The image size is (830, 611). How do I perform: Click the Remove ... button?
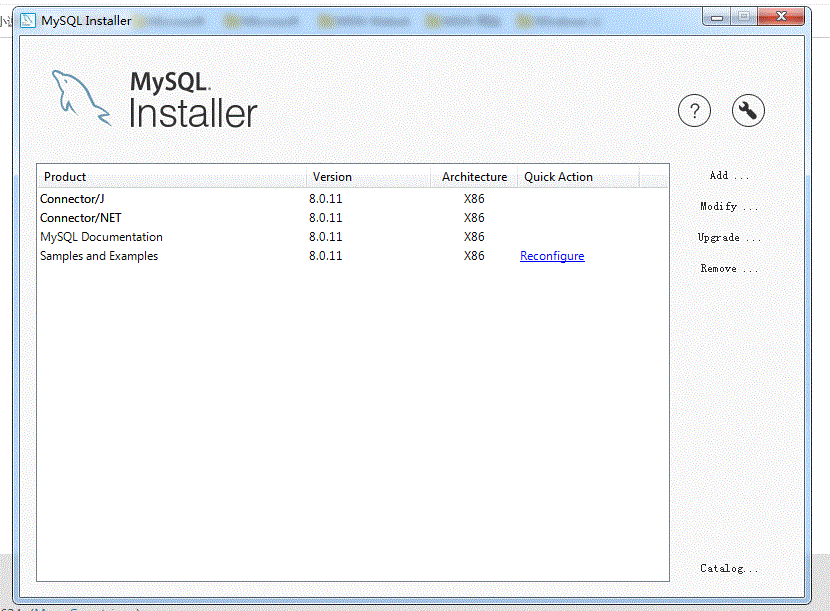click(x=729, y=268)
